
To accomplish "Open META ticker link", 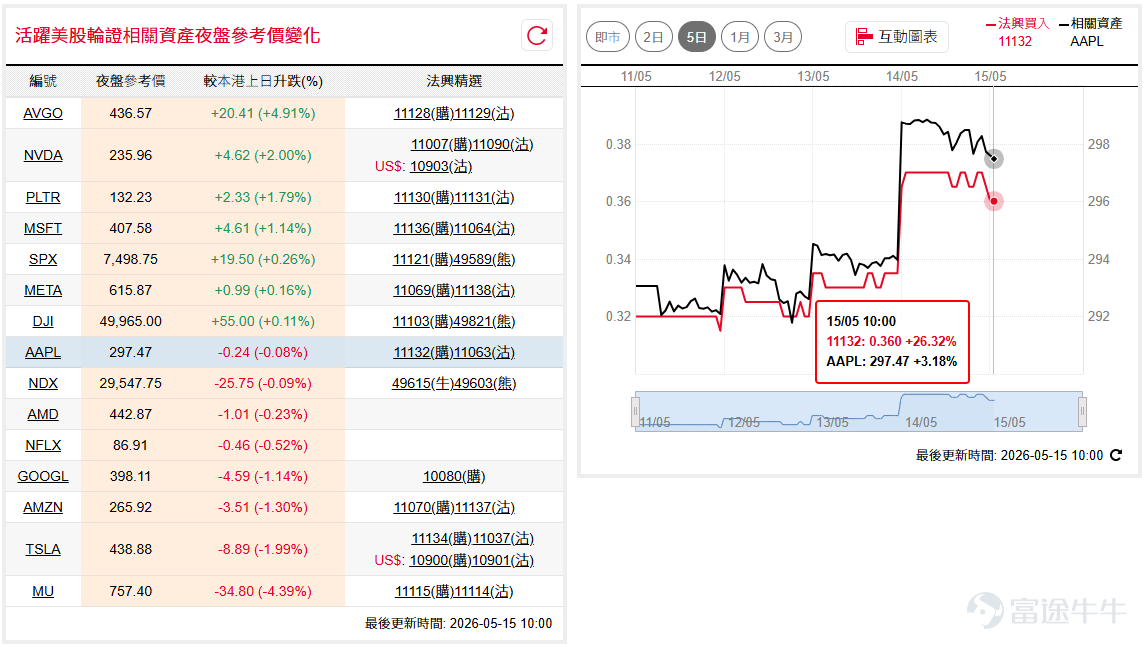I will [43, 291].
